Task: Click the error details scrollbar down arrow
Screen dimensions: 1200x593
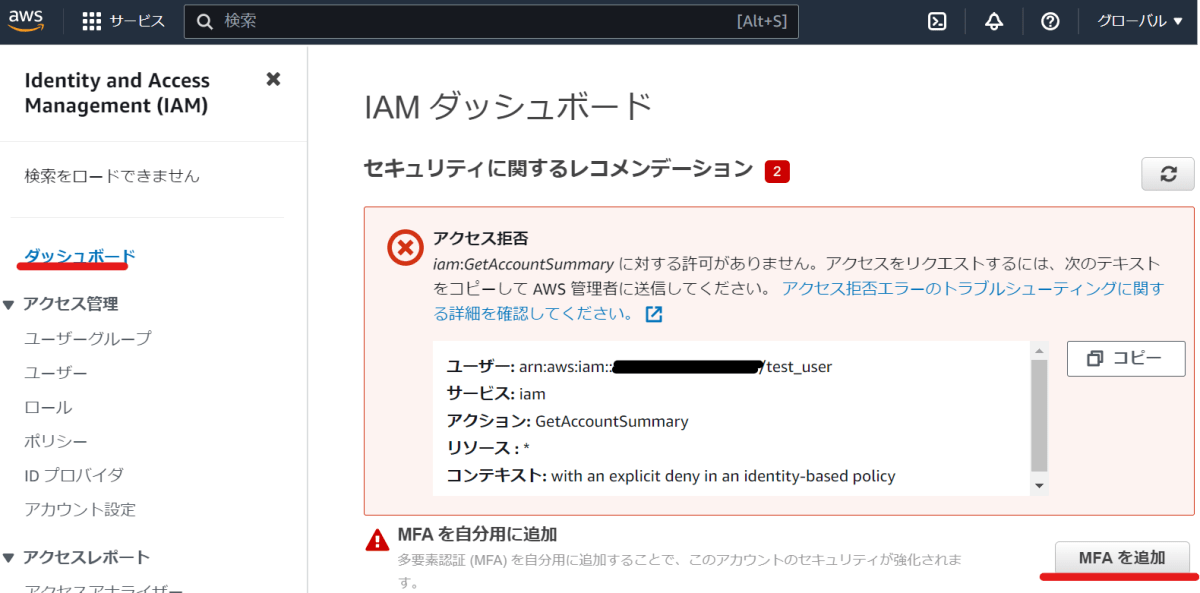Action: (x=1040, y=486)
